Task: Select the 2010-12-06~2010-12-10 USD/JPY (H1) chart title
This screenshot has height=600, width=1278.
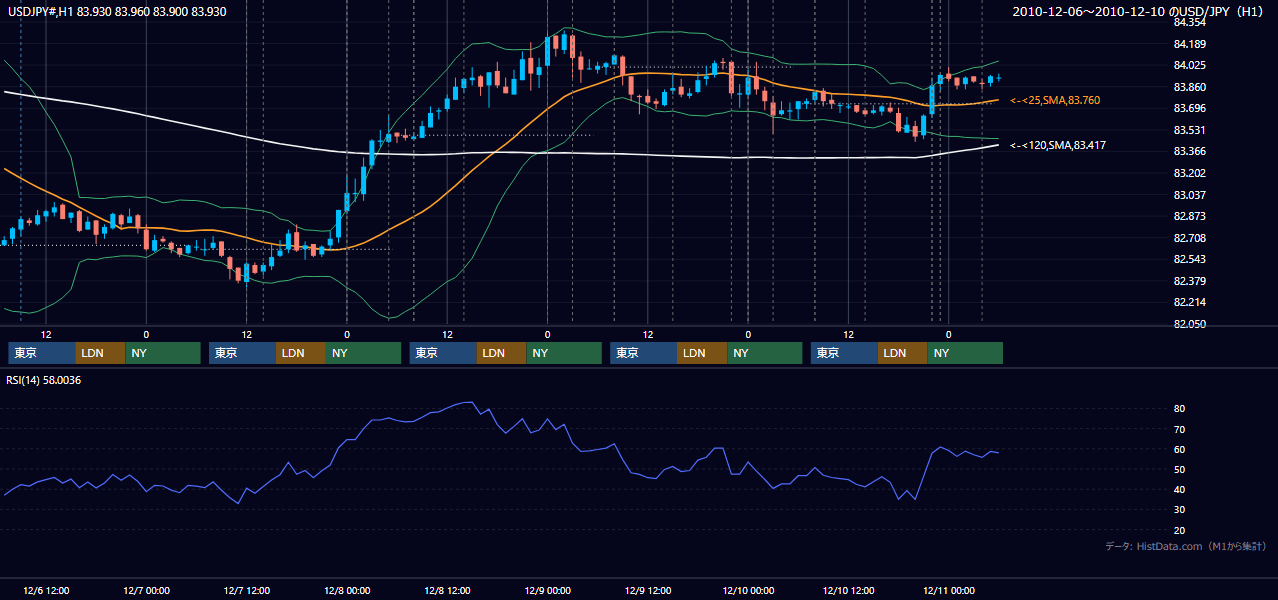Action: click(x=1138, y=11)
